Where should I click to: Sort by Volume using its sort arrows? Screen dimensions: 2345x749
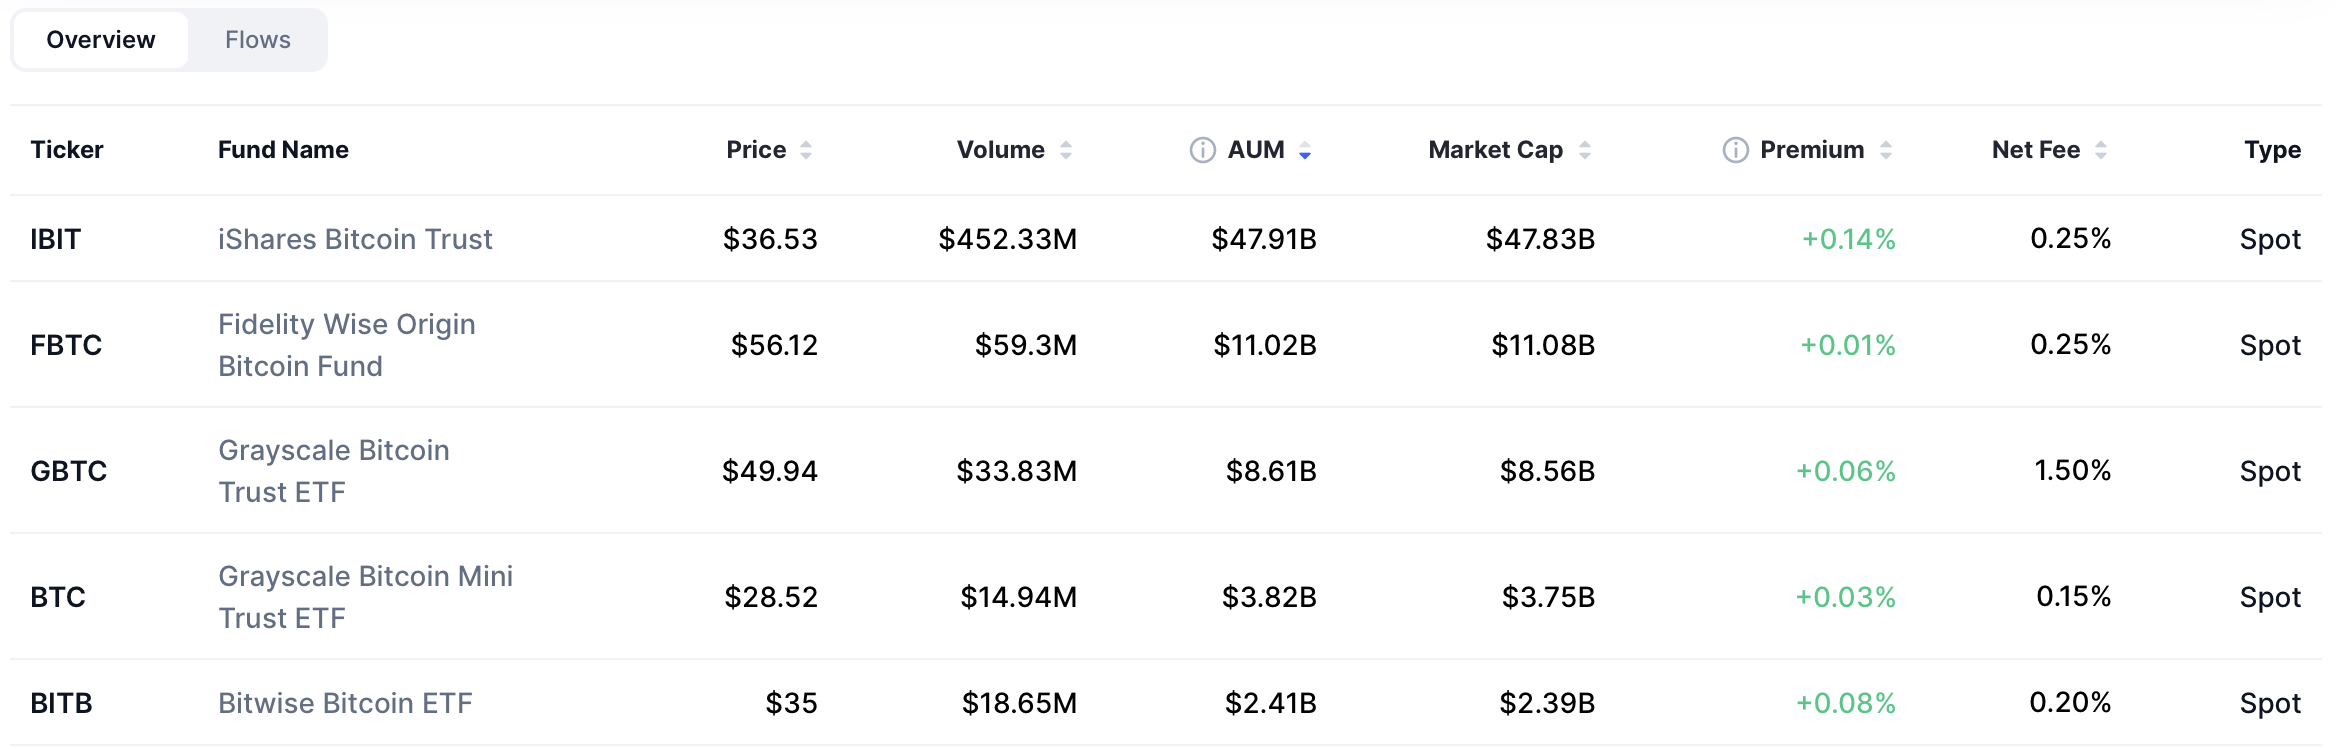1066,150
